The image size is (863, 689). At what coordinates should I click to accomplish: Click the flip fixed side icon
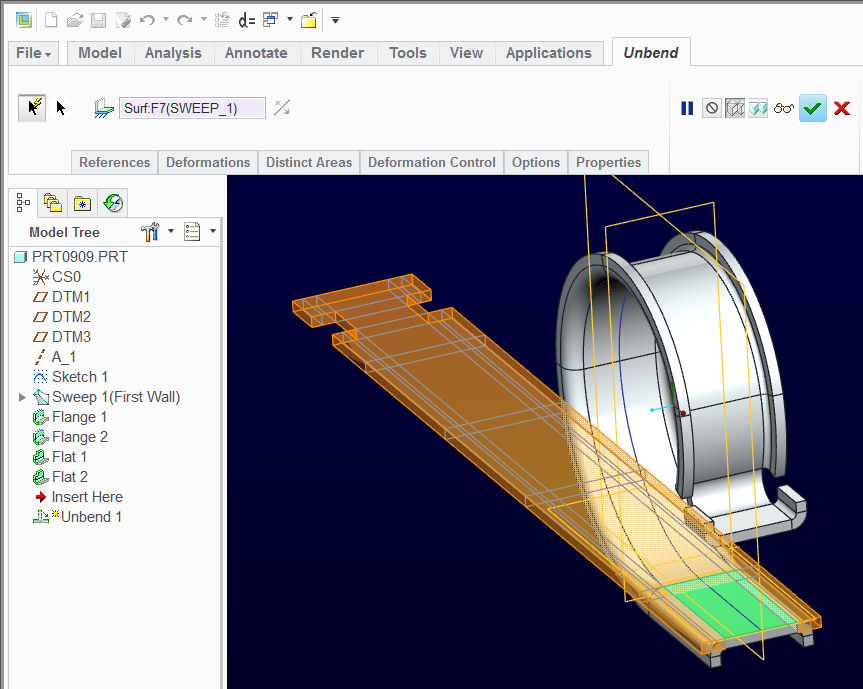(x=283, y=108)
